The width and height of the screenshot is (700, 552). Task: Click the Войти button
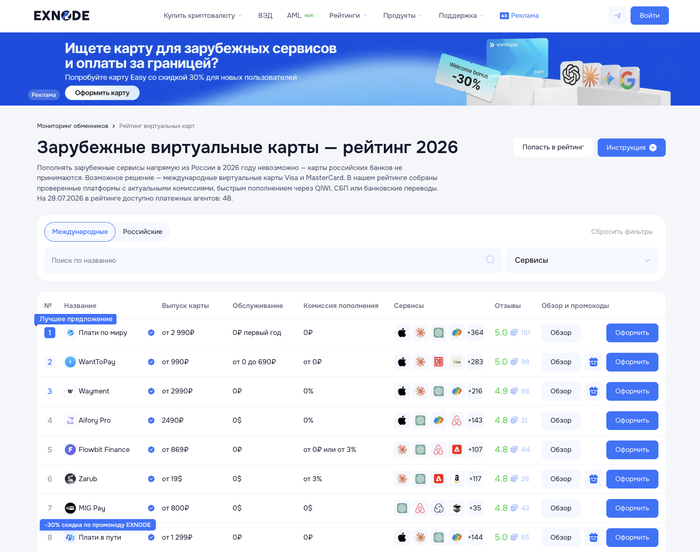pos(650,16)
